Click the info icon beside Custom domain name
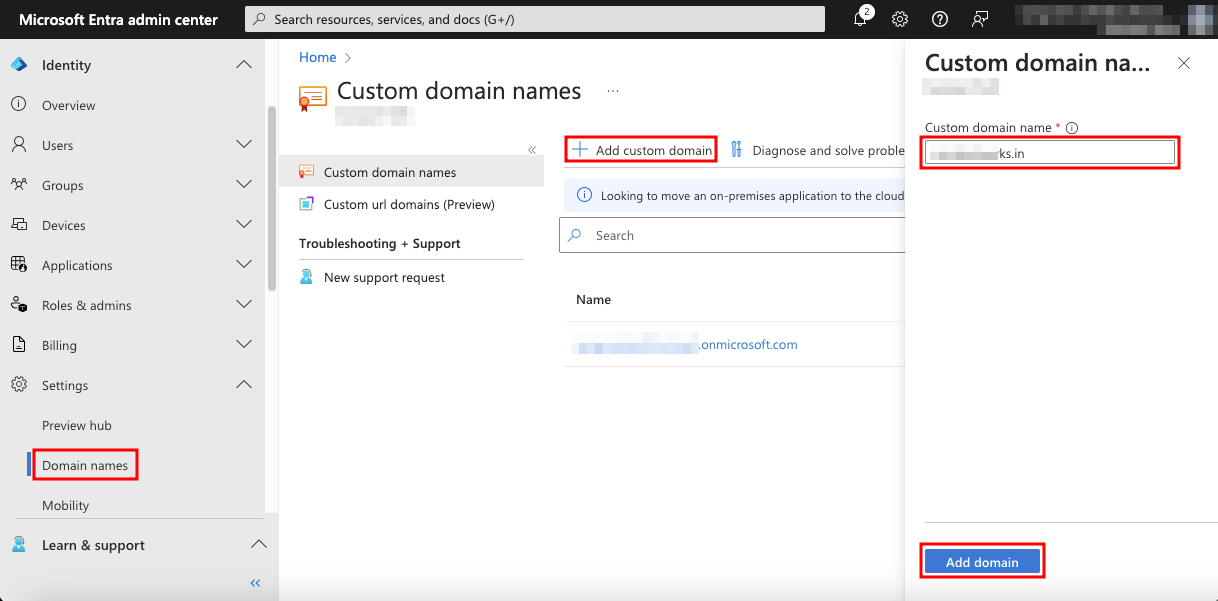The width and height of the screenshot is (1218, 601). pyautogui.click(x=1072, y=128)
